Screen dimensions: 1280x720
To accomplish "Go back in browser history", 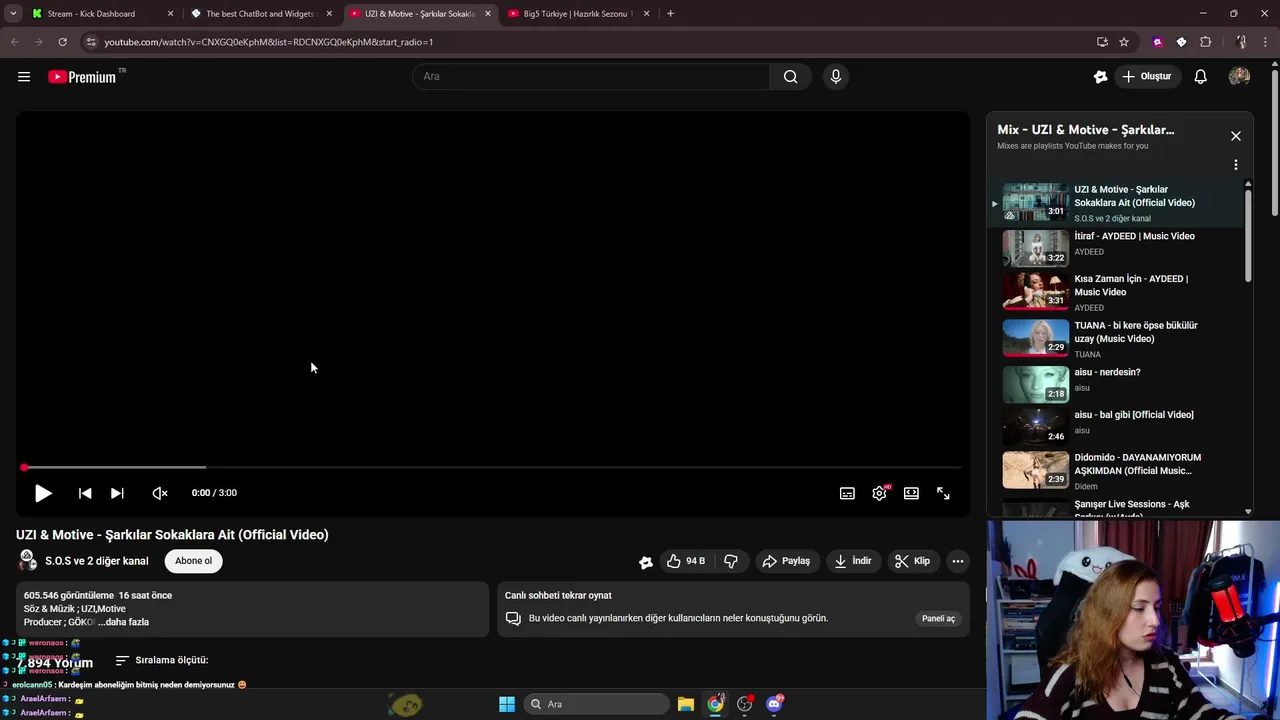I will tap(14, 42).
